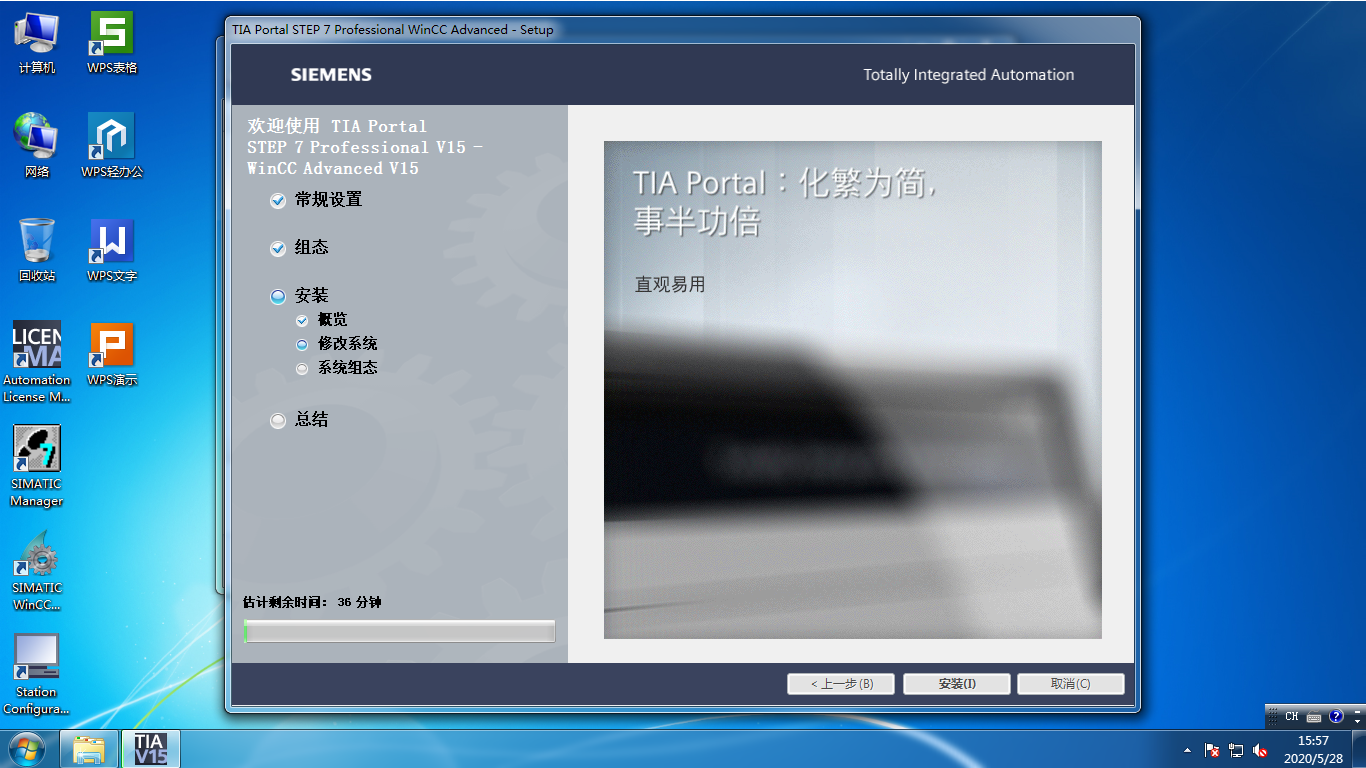The image size is (1366, 768).
Task: Click the TIA Portal promotional image
Action: (853, 390)
